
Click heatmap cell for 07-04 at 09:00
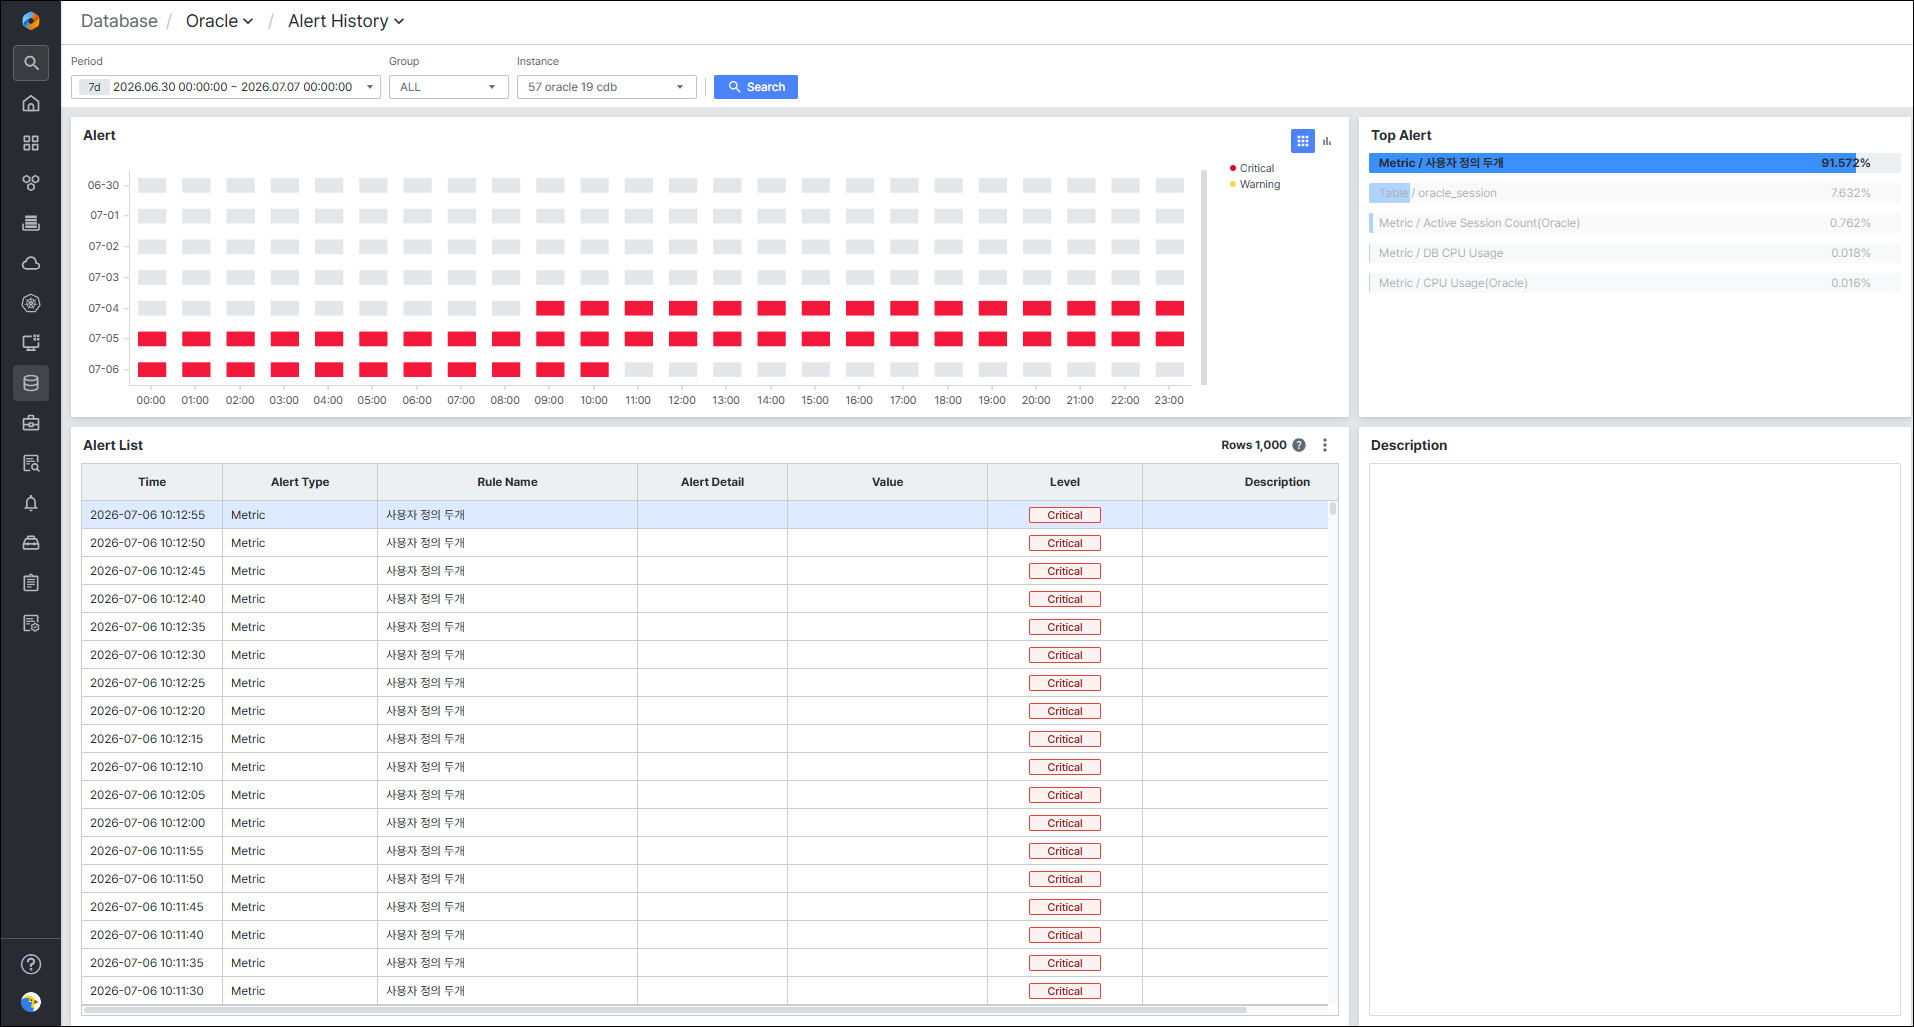[x=550, y=308]
